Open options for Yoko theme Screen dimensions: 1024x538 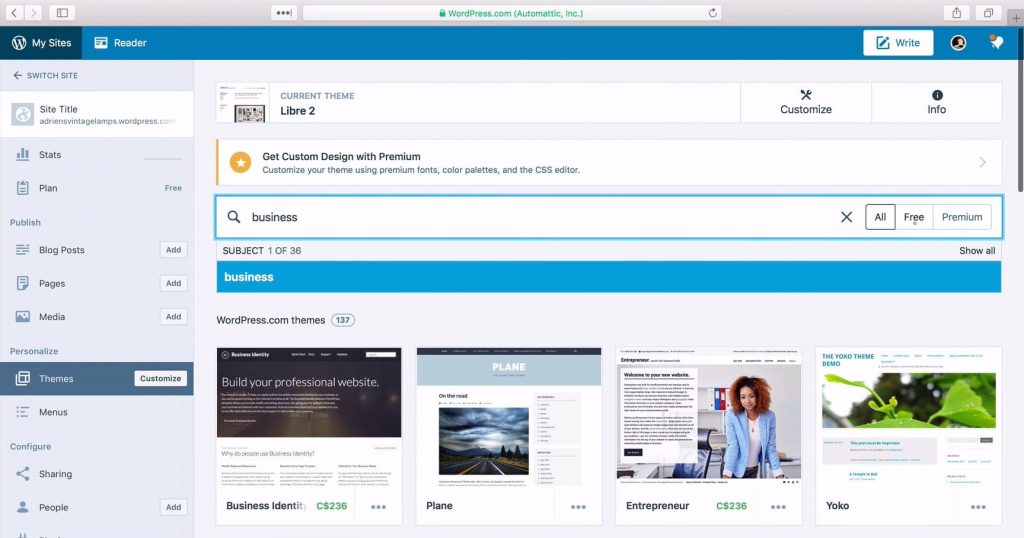[978, 507]
